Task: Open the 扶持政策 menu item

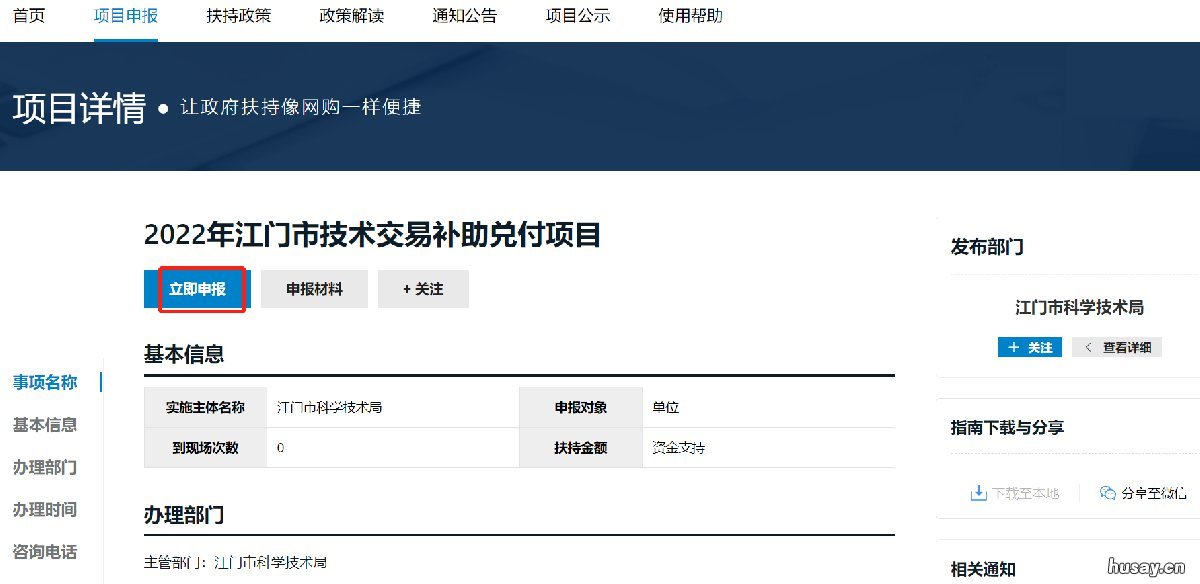Action: click(x=237, y=15)
